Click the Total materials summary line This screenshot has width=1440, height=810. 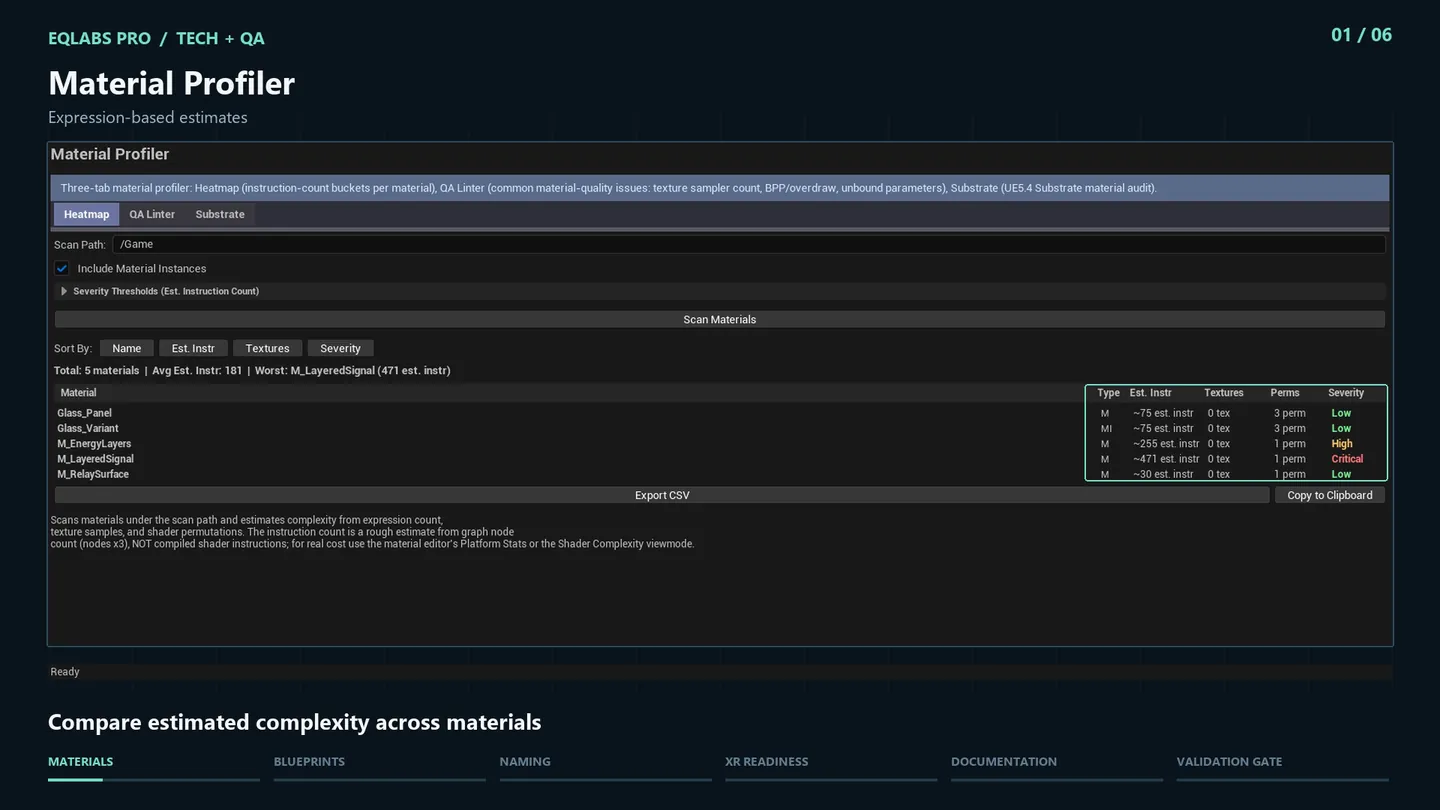coord(252,371)
